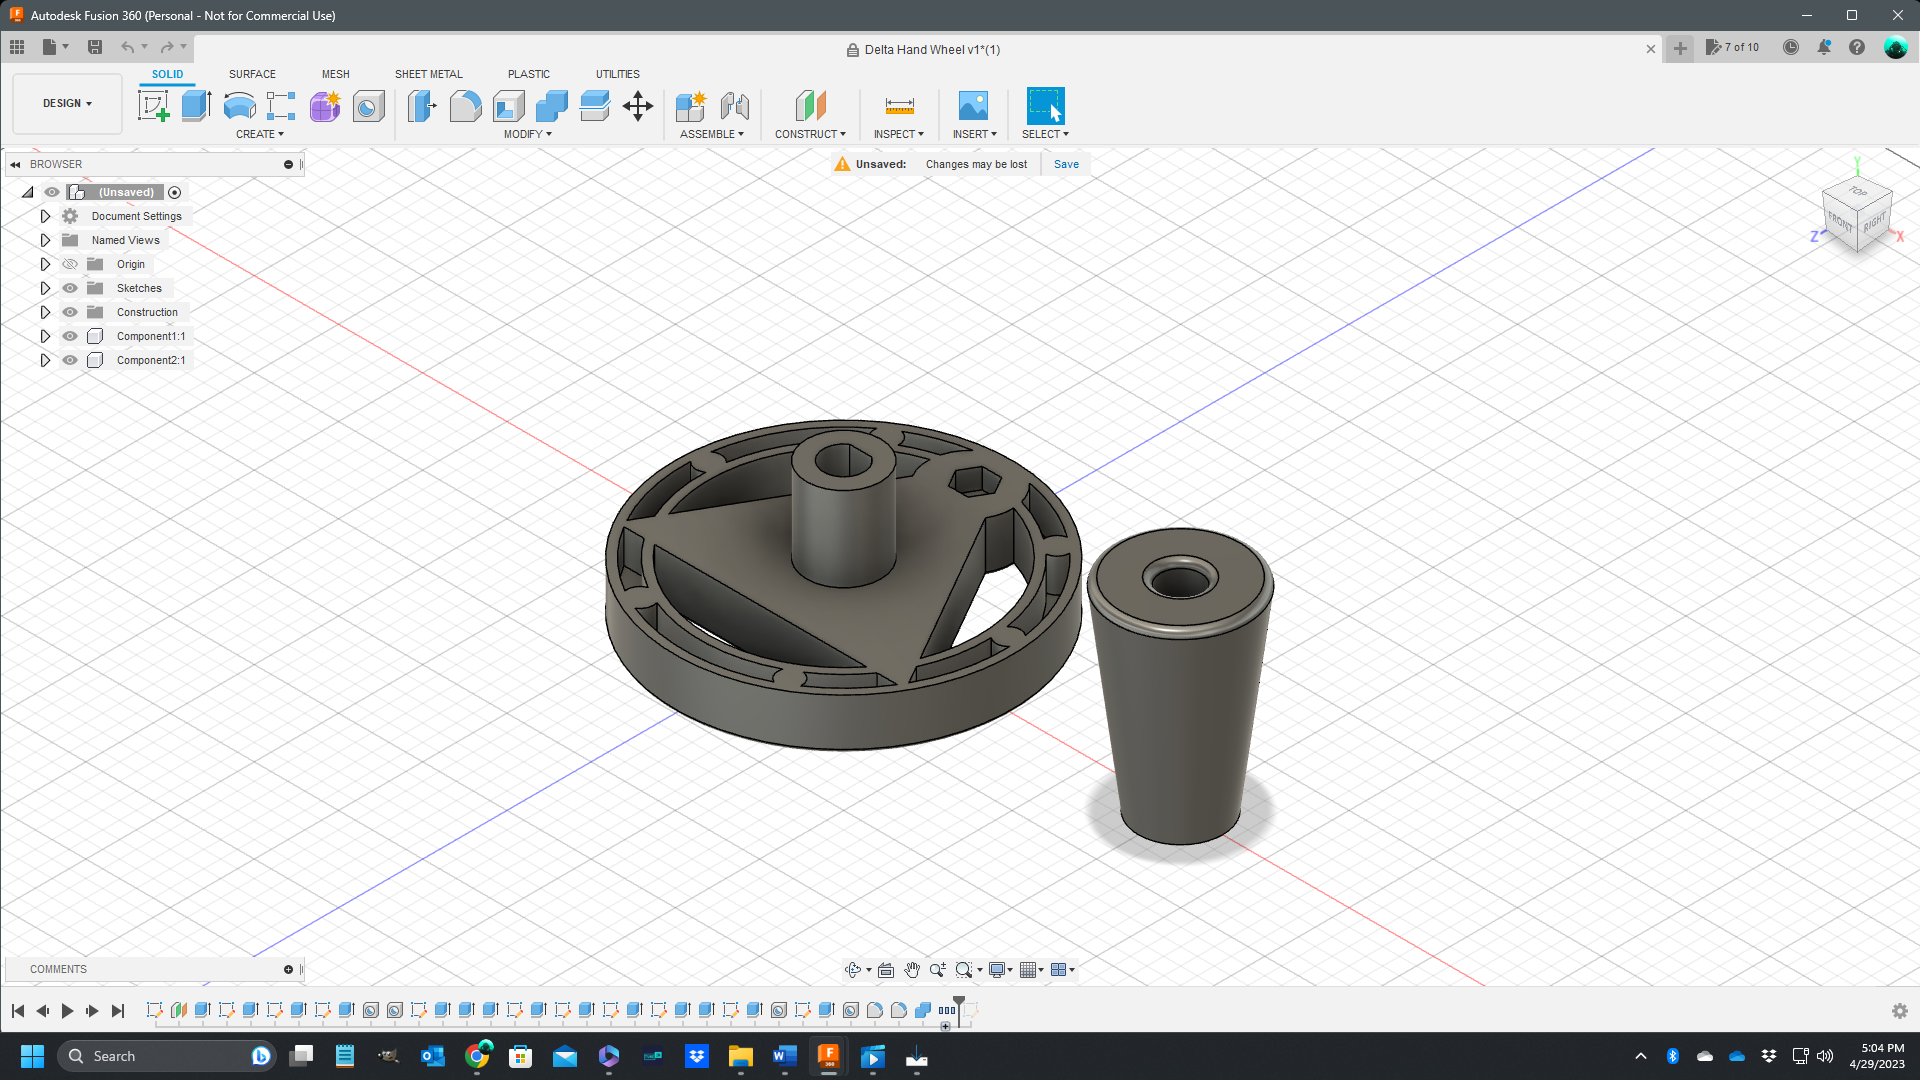Click the Save link in unsaved warning
Image resolution: width=1920 pixels, height=1080 pixels.
click(x=1066, y=164)
